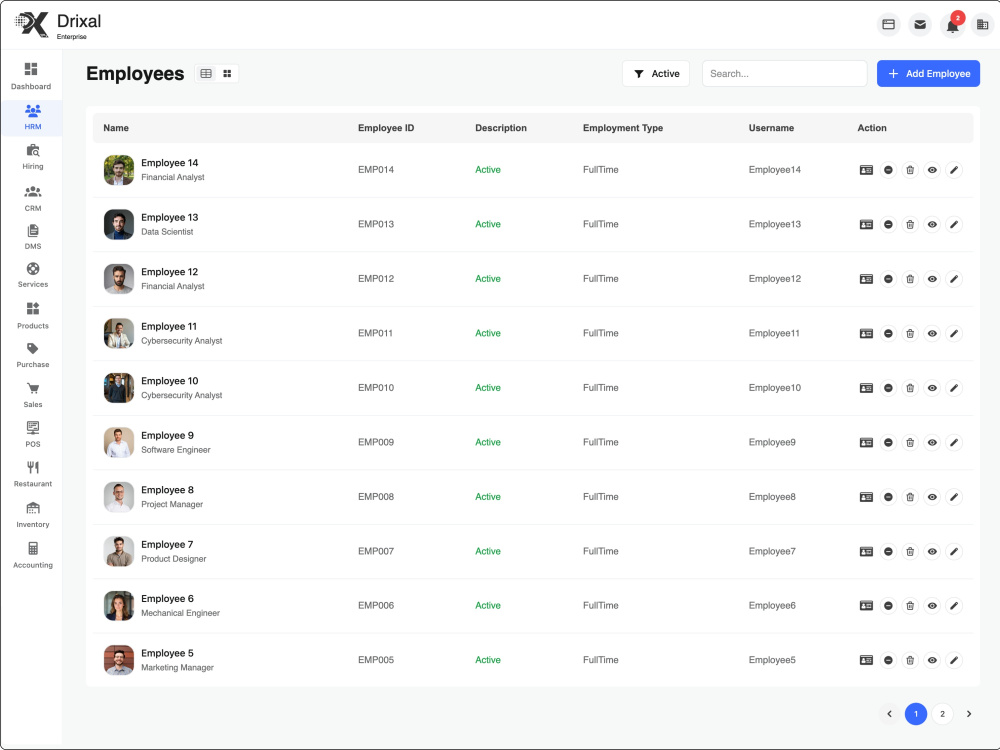Open the mail messages icon
The image size is (1000, 750).
(920, 25)
